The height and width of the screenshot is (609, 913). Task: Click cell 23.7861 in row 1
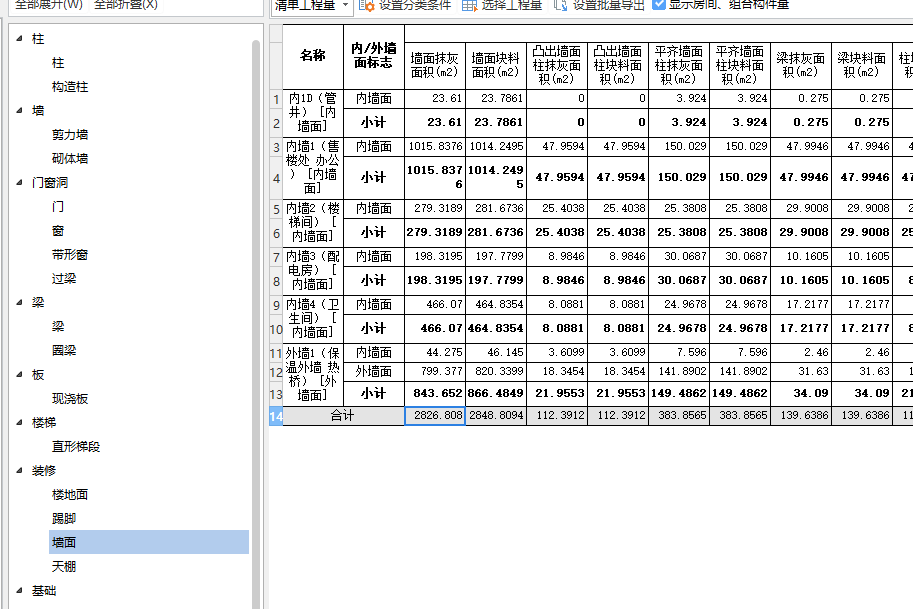pos(496,98)
